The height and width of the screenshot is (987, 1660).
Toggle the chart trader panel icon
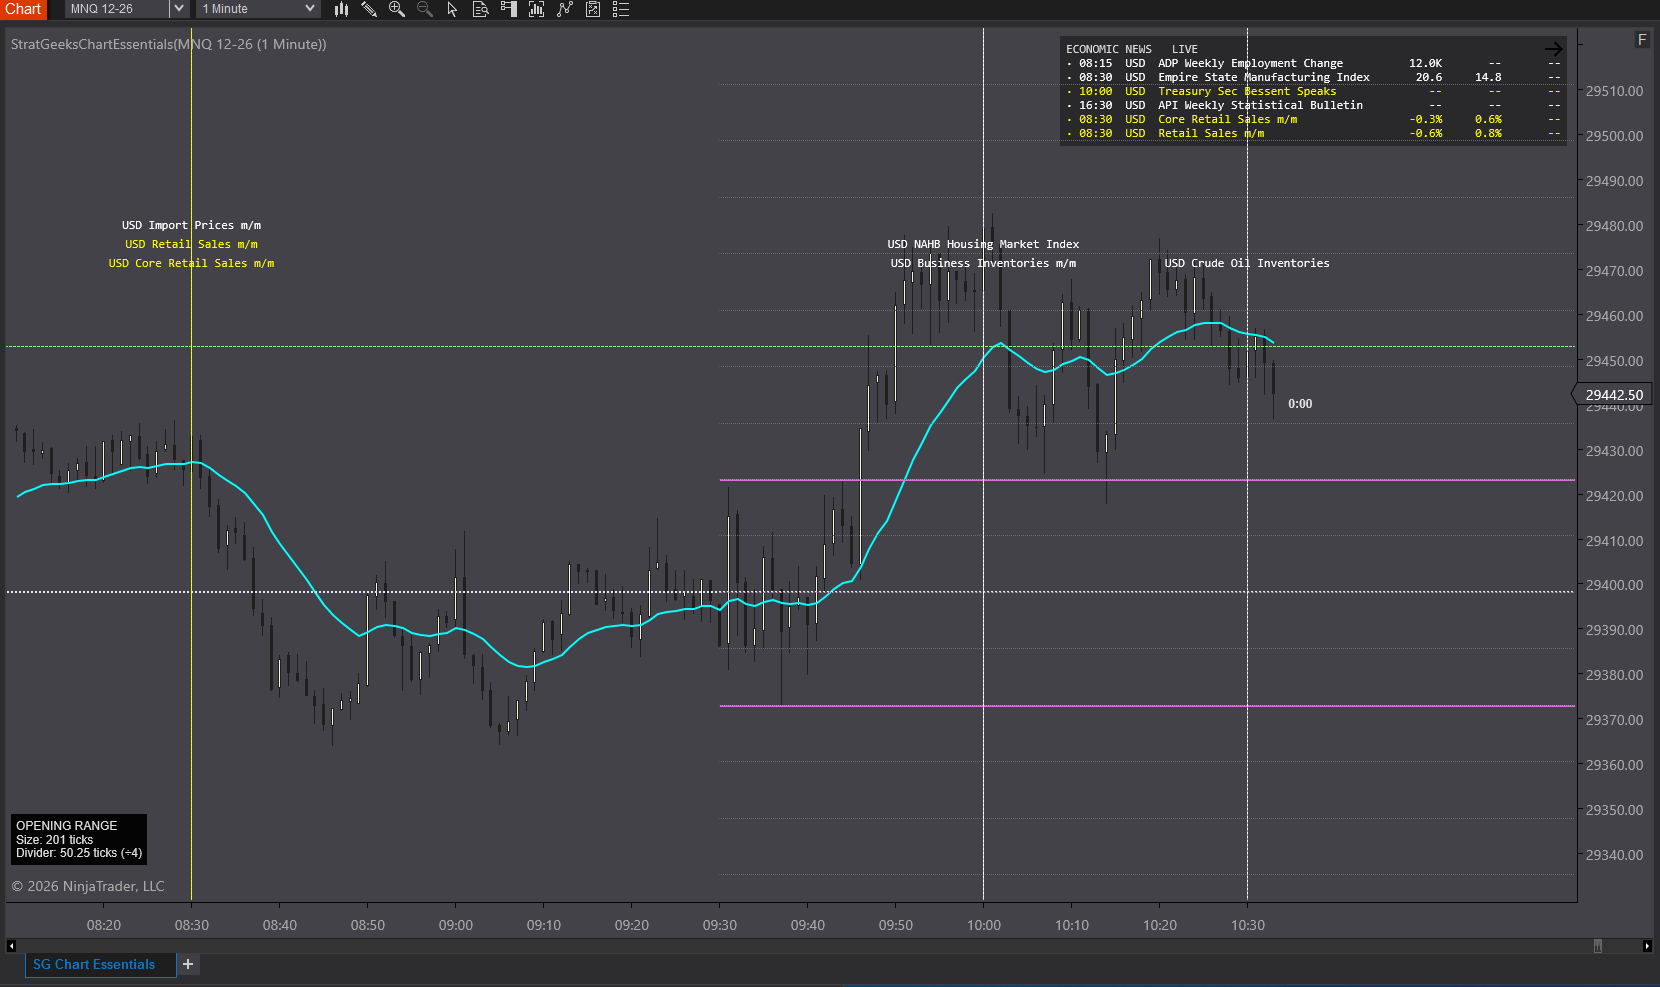[x=508, y=9]
